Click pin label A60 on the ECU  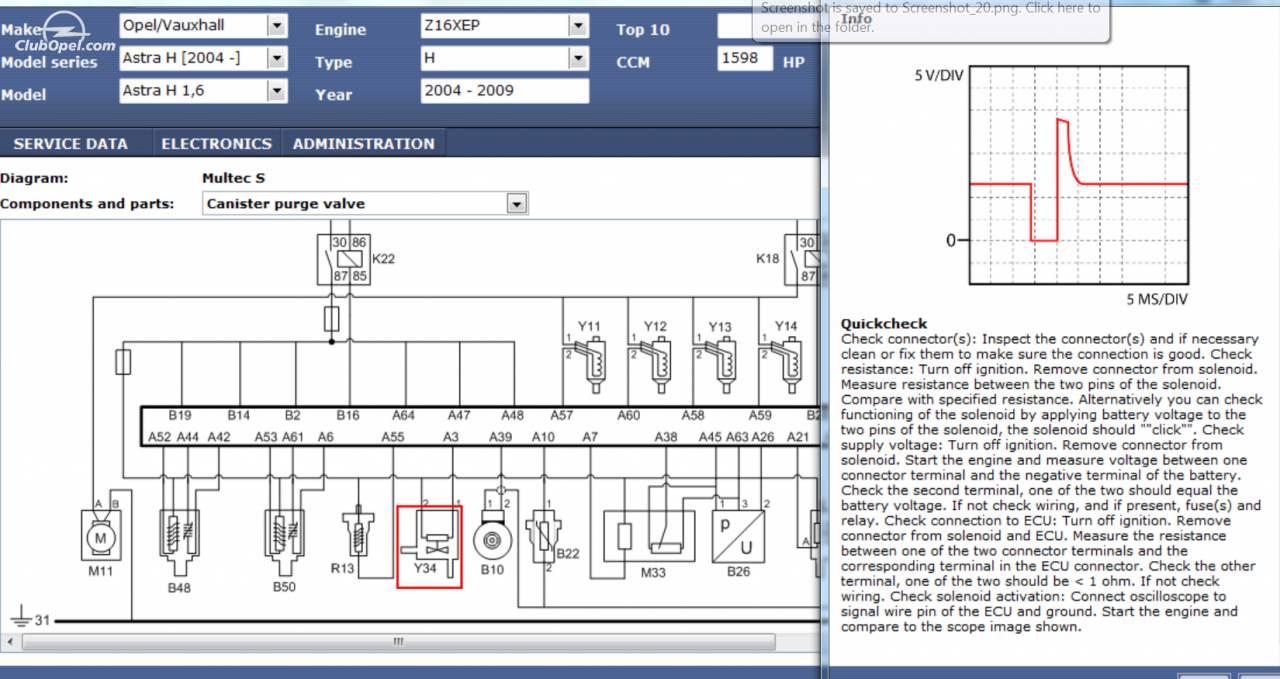click(x=628, y=415)
